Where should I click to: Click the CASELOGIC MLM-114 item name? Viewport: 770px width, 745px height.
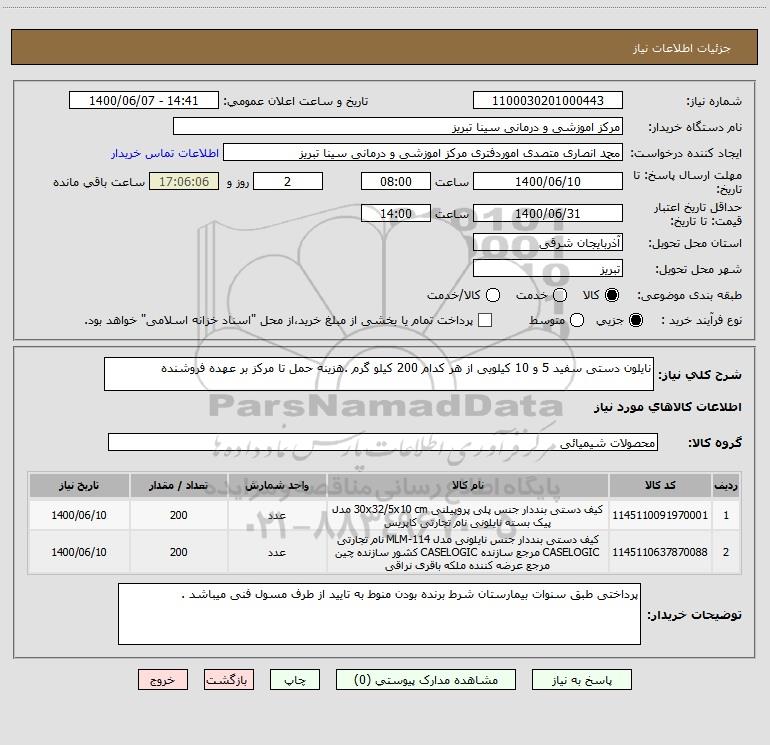tap(468, 552)
